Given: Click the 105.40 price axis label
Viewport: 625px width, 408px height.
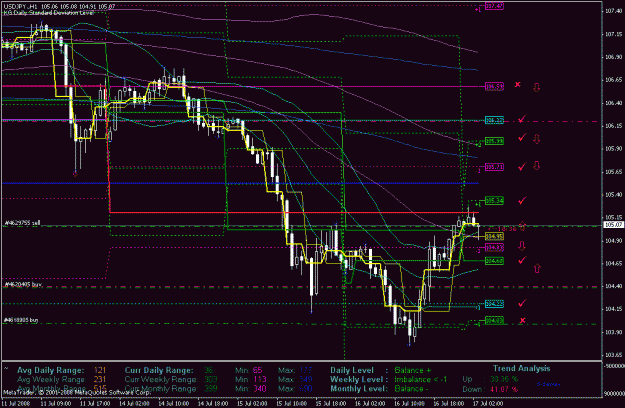Looking at the screenshot, I should click(x=613, y=194).
